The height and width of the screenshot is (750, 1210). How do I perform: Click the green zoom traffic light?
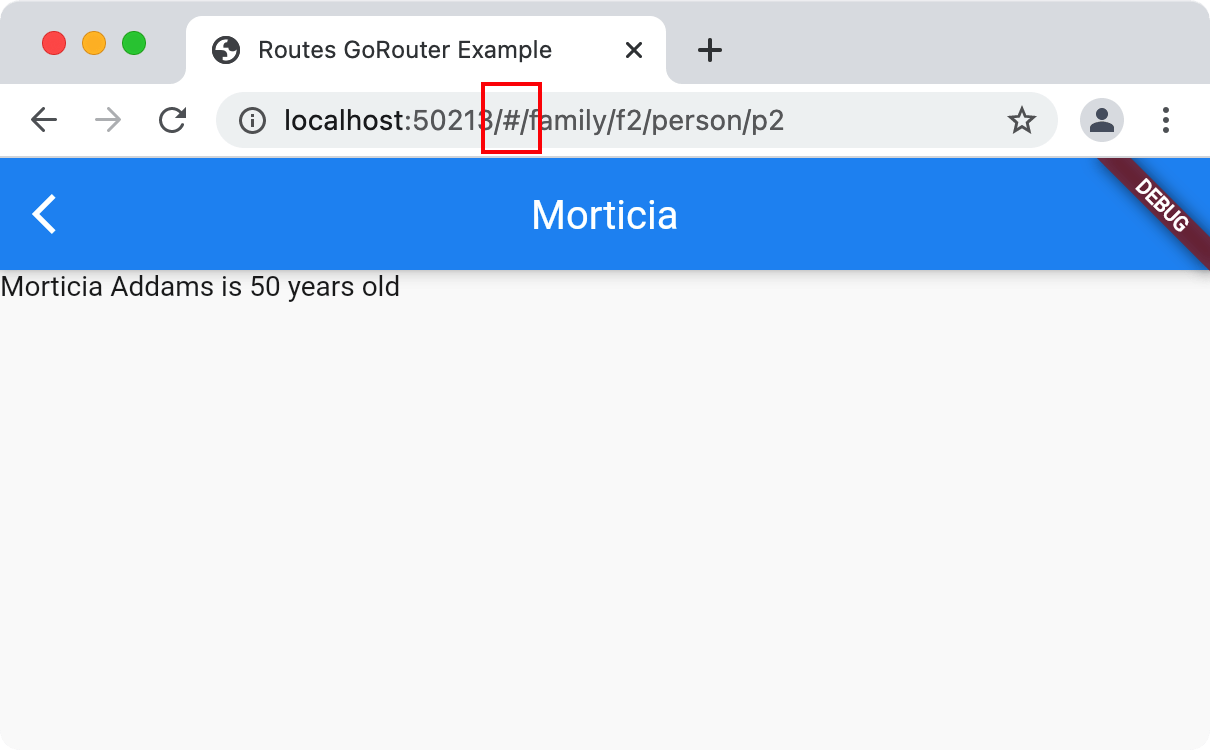(x=134, y=43)
